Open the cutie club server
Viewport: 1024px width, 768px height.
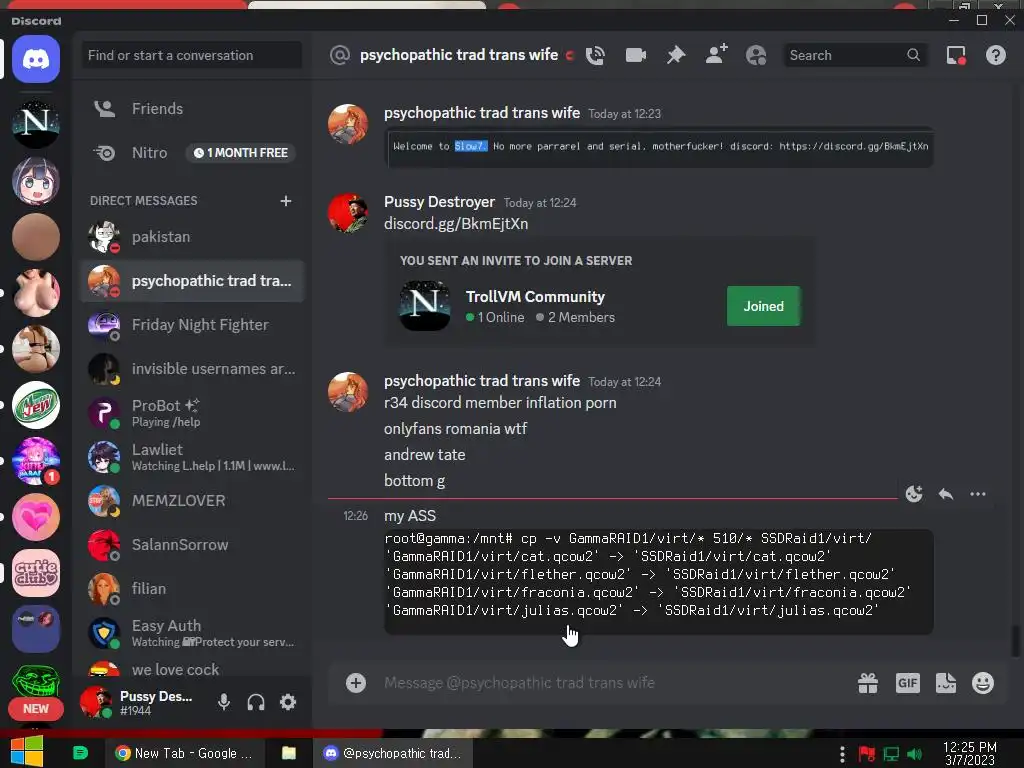[x=36, y=573]
